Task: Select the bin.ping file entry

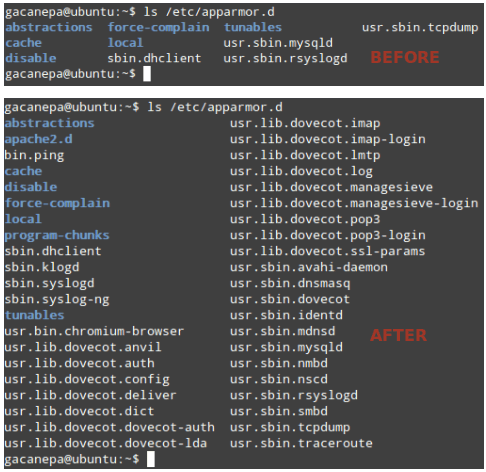Action: point(34,156)
